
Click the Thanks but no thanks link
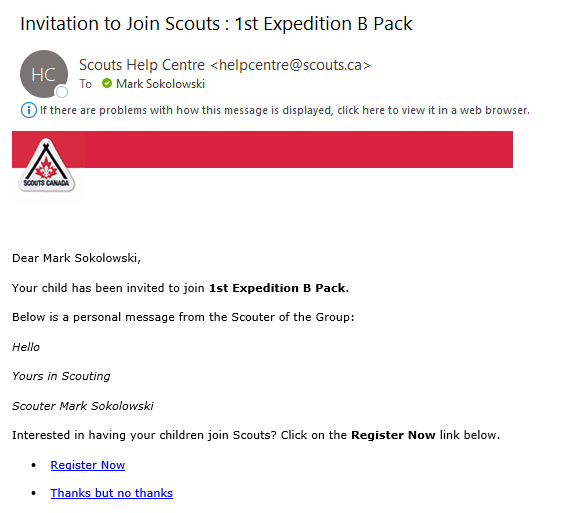click(112, 493)
